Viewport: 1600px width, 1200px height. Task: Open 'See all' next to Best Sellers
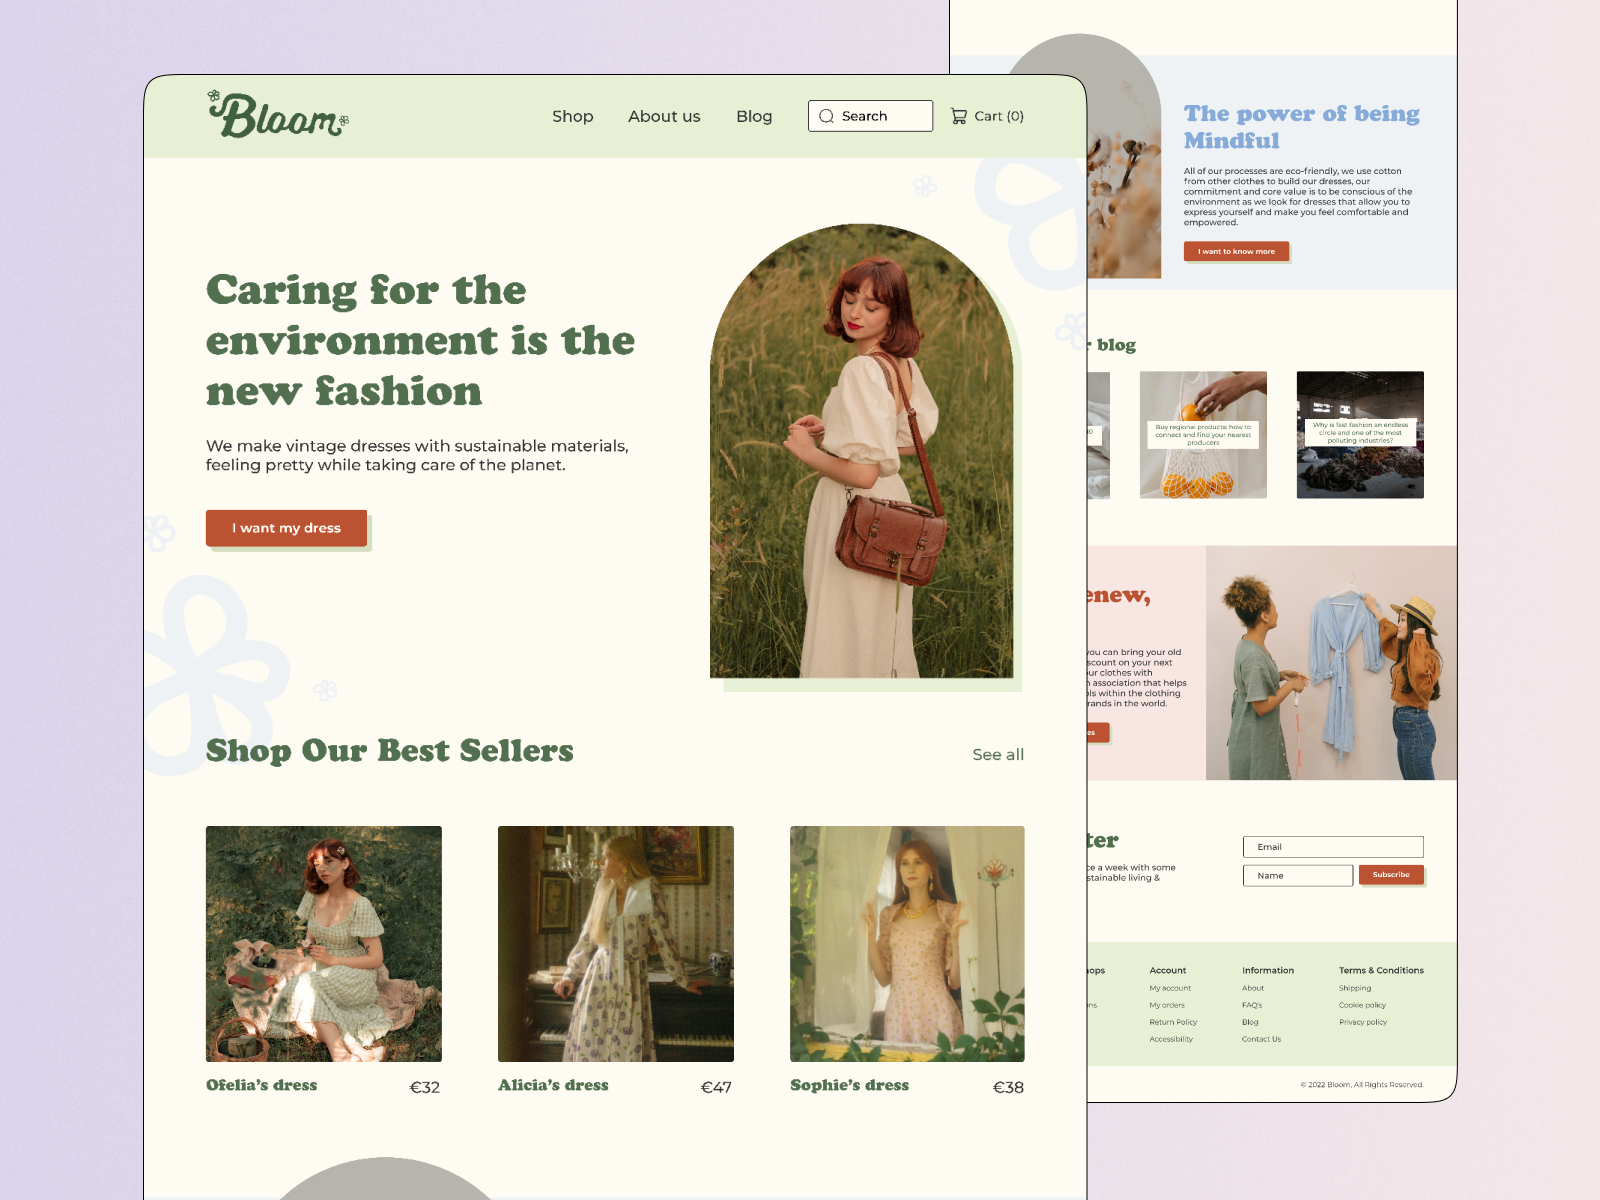point(997,754)
